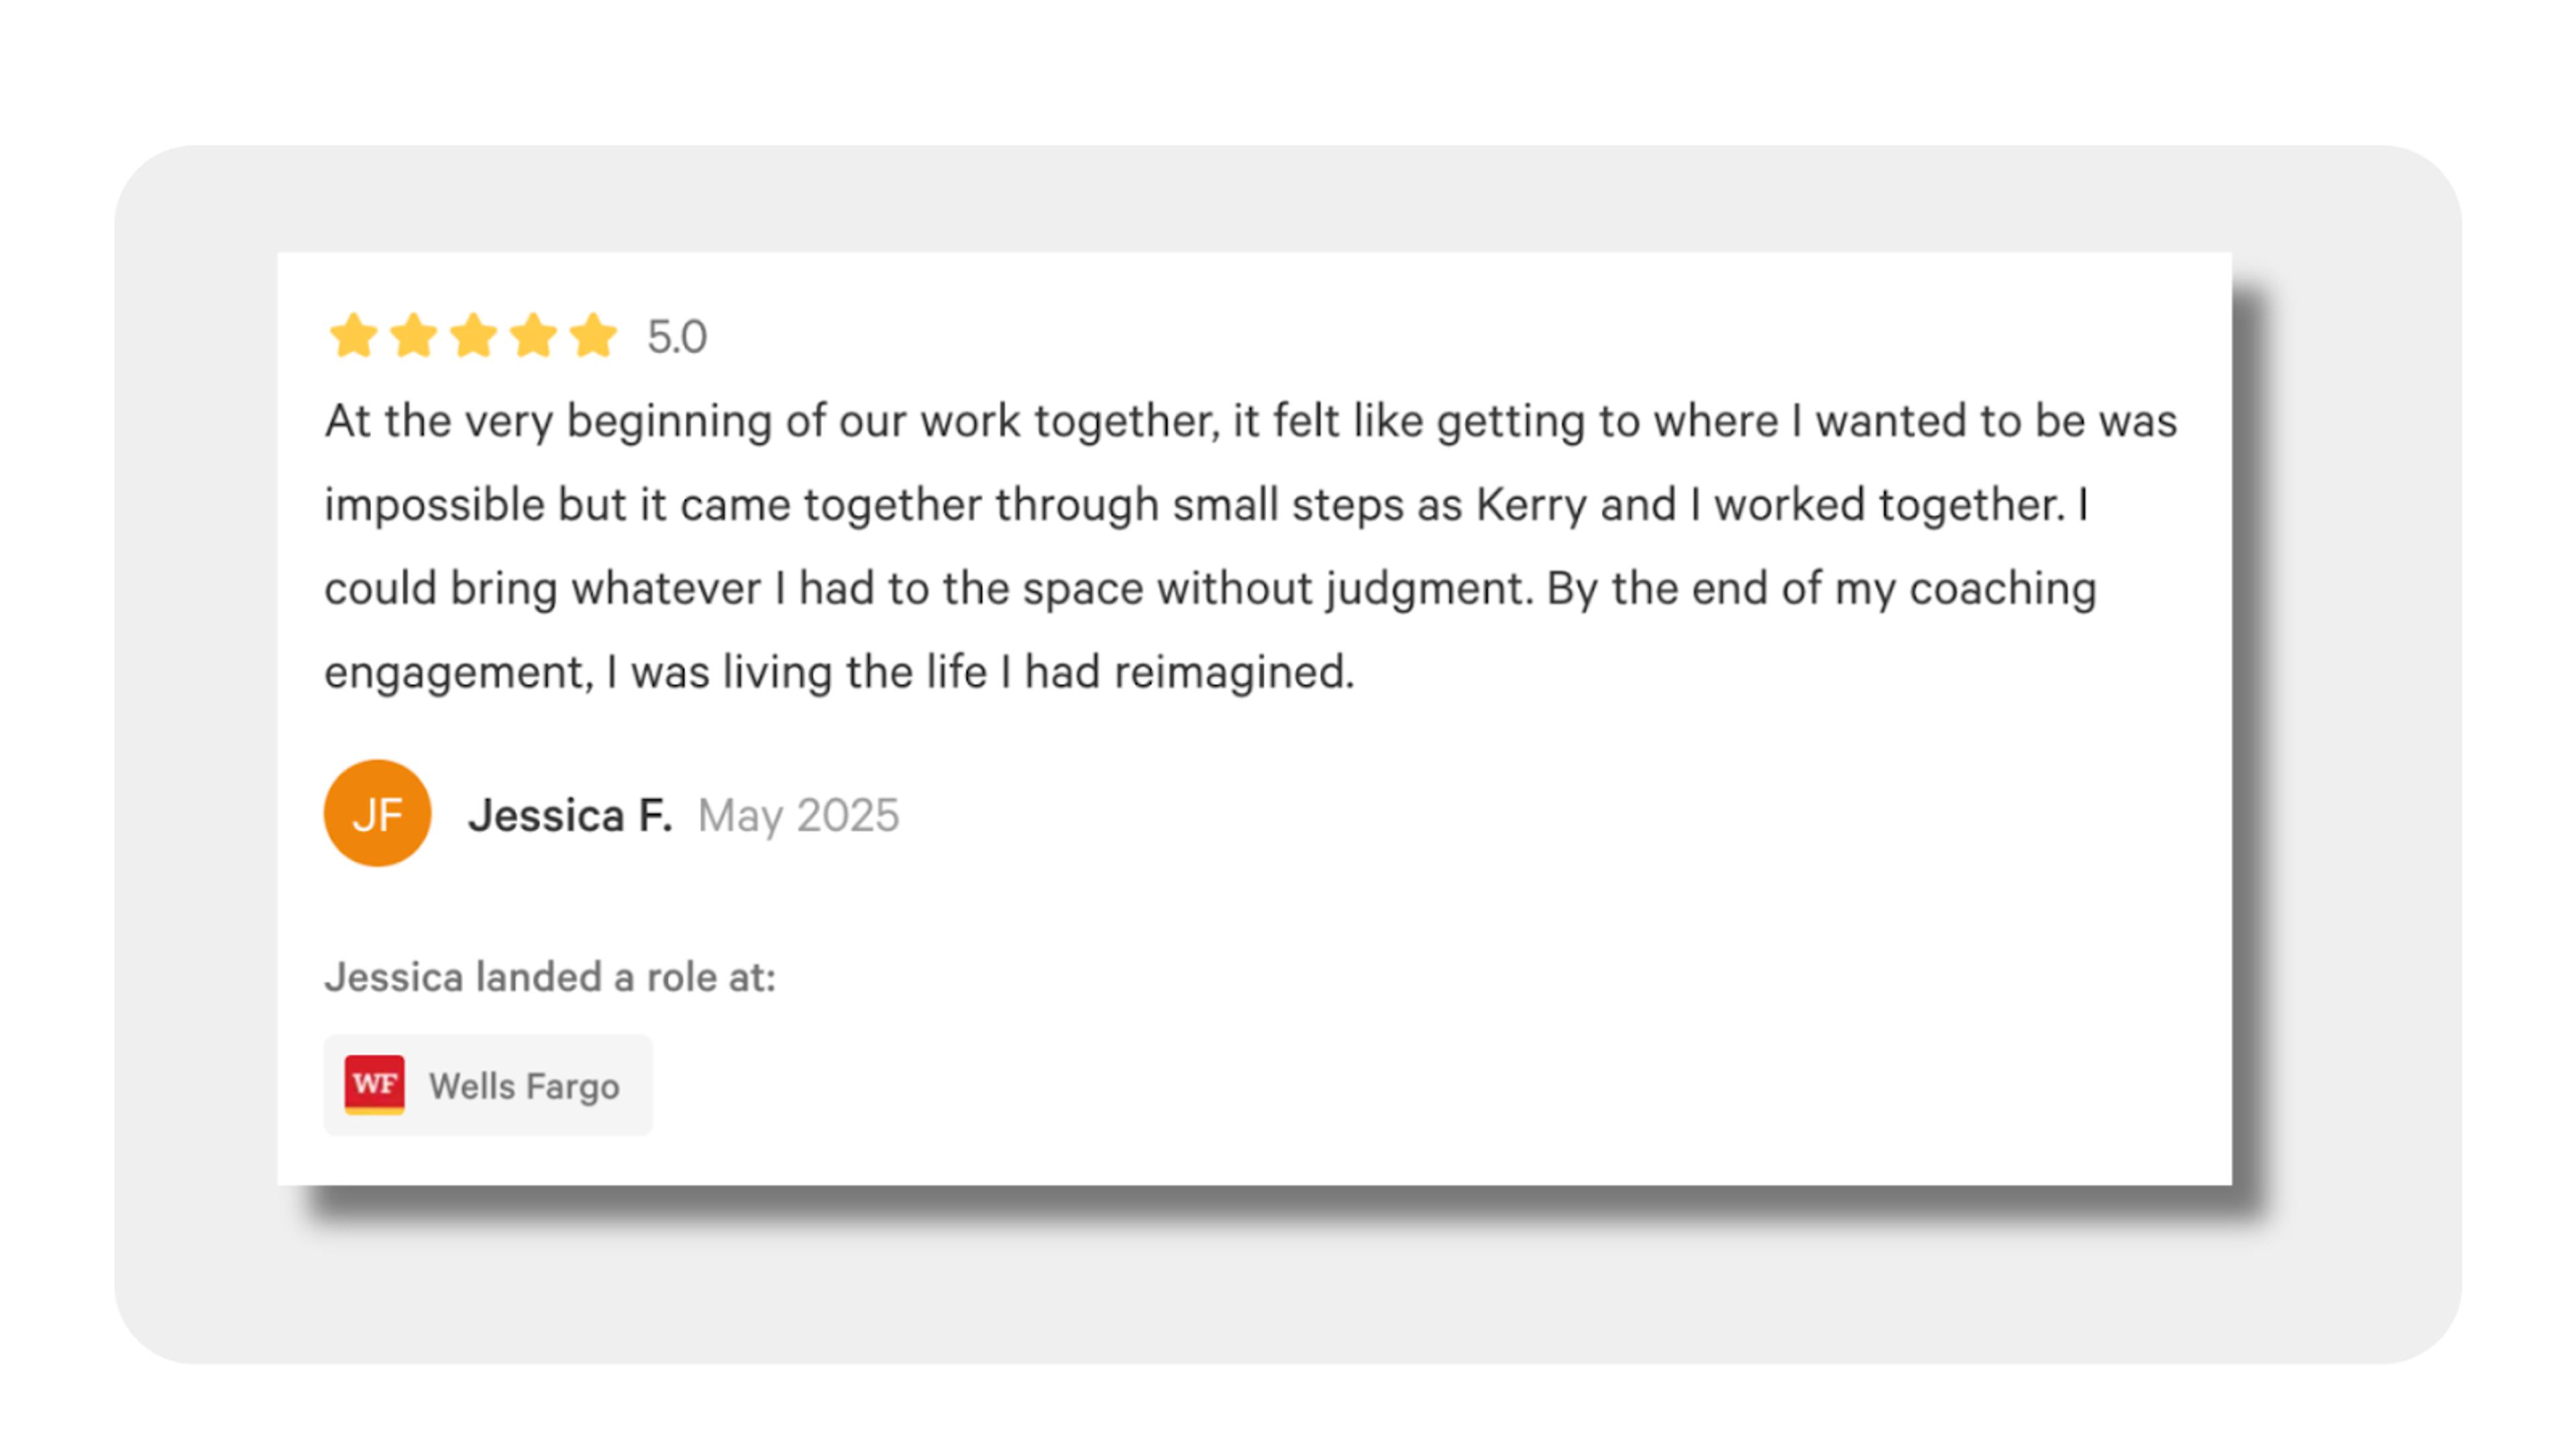
Task: Click the orange JF avatar circle
Action: [377, 813]
